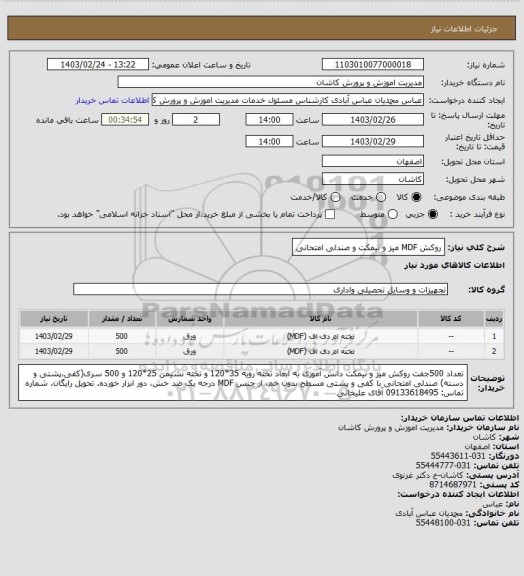This screenshot has width=524, height=576.
Task: Click family name مچدیان عباس آبادی
Action: pyautogui.click(x=430, y=513)
